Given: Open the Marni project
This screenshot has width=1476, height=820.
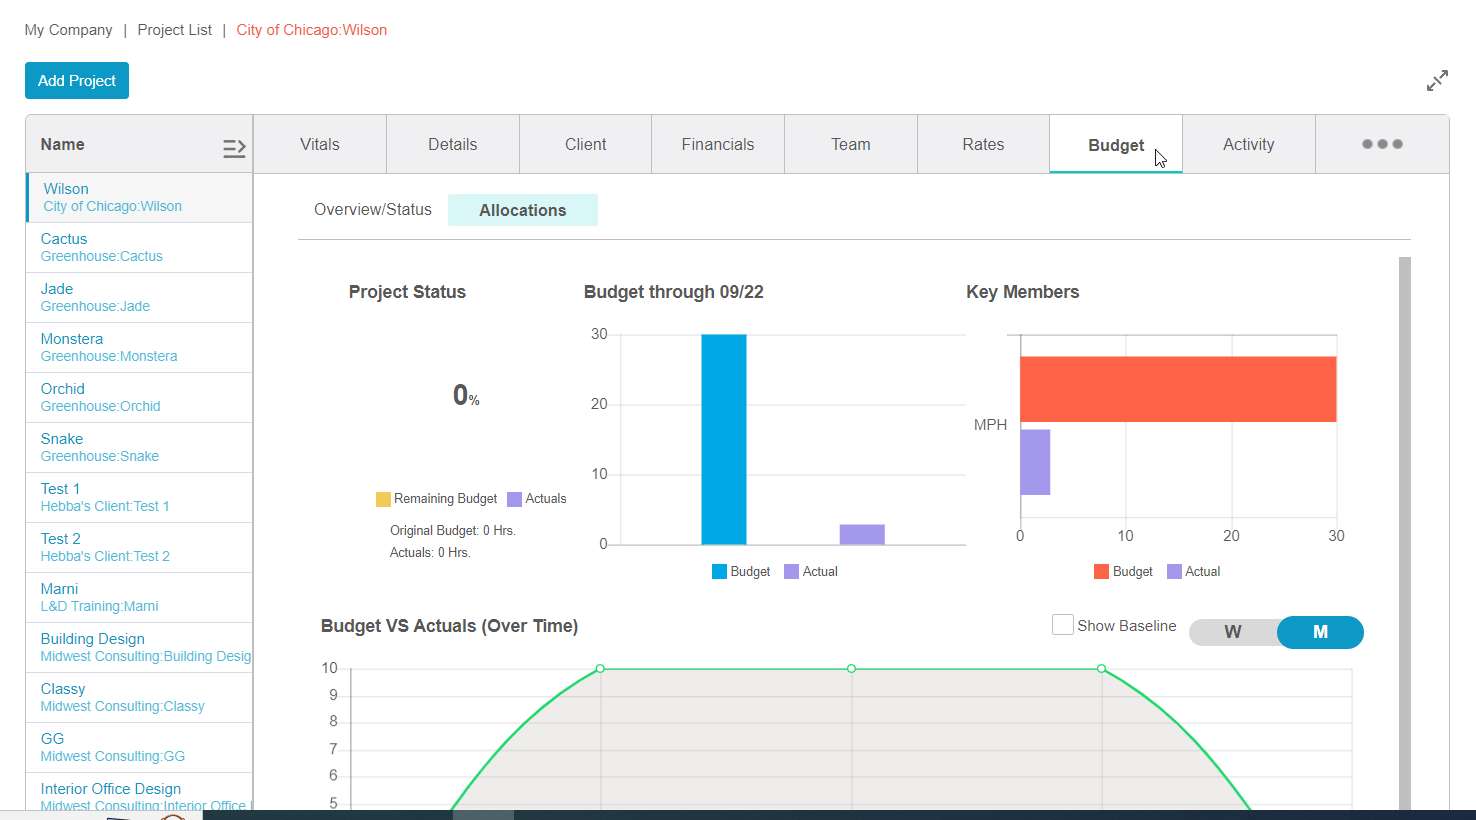Looking at the screenshot, I should pyautogui.click(x=139, y=597).
